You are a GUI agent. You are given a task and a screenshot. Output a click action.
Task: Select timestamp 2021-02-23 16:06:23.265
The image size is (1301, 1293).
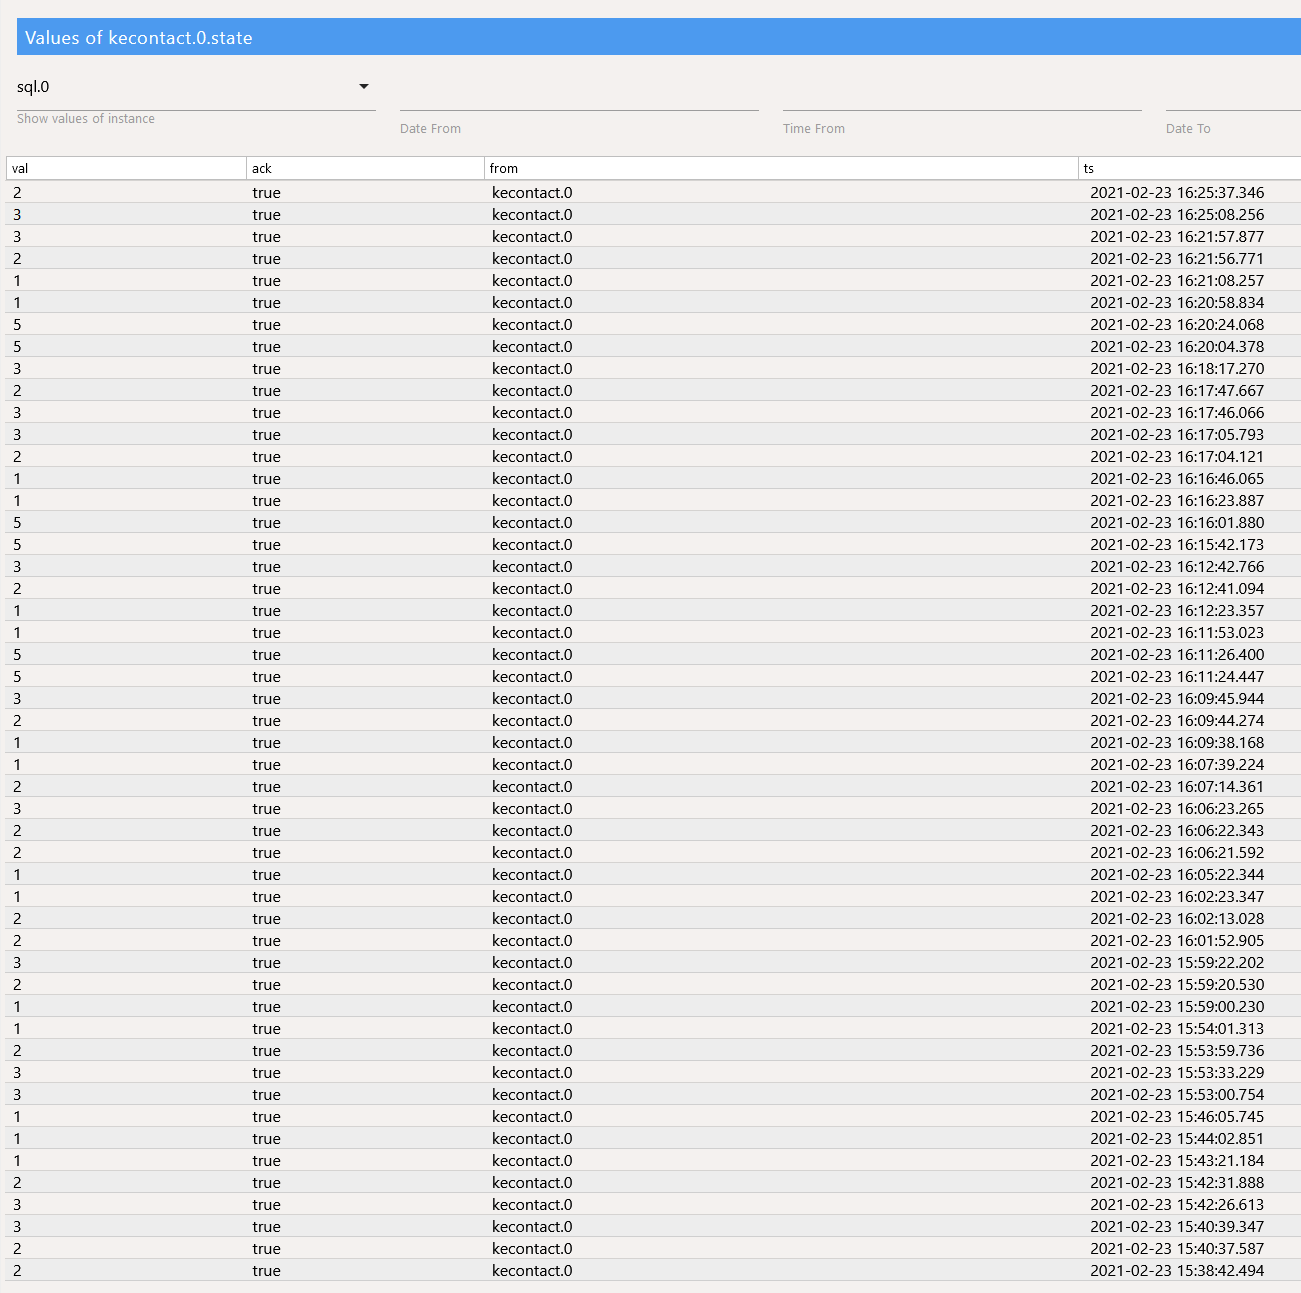[x=1177, y=809]
